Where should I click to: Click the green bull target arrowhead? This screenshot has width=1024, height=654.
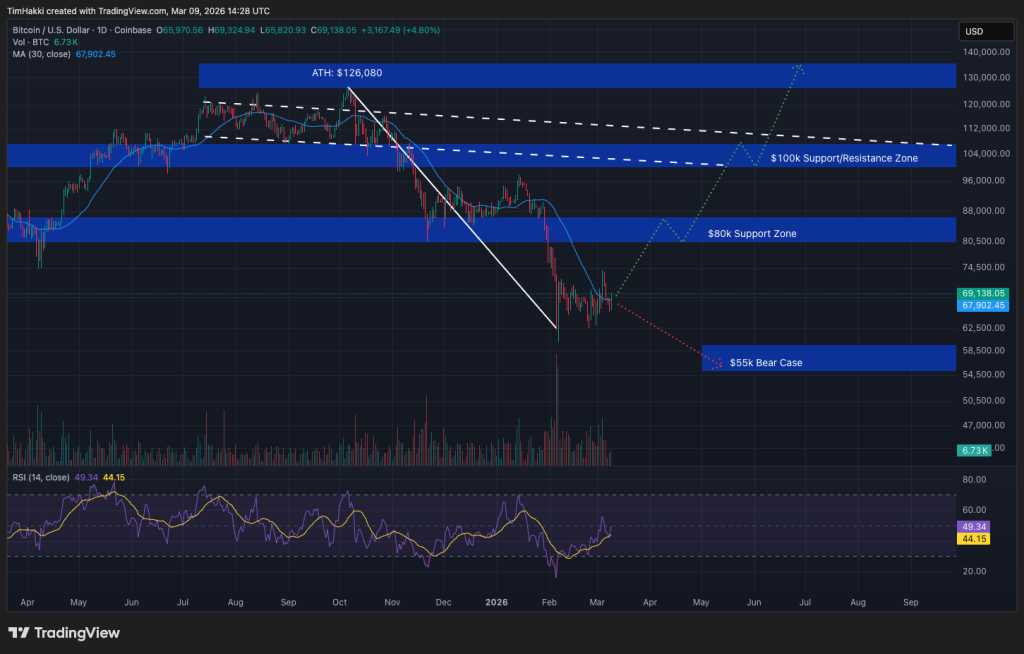click(799, 68)
